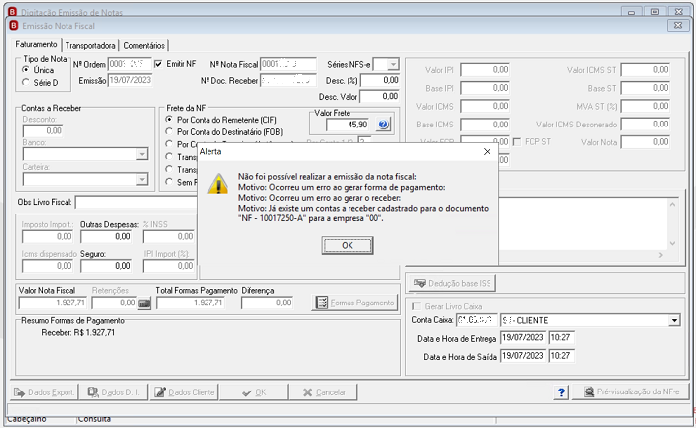
Task: Close the Emissão Nota Fiscal window
Action: (x=678, y=25)
